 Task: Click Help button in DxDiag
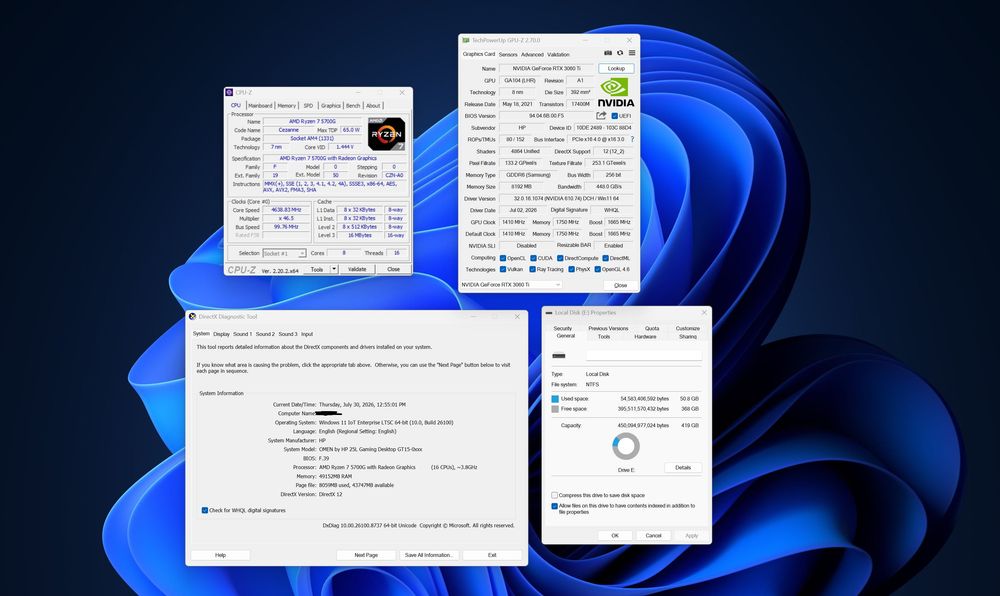(x=221, y=555)
